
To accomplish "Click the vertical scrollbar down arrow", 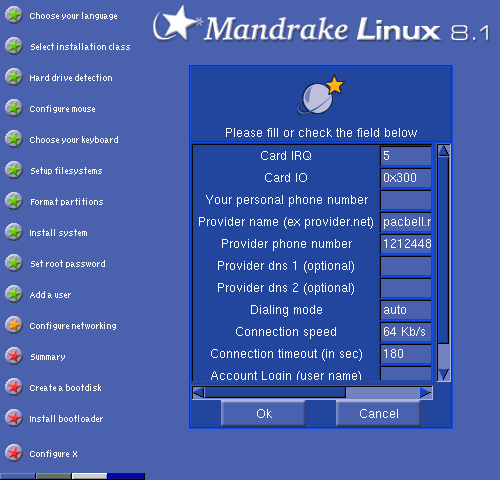I will [444, 374].
